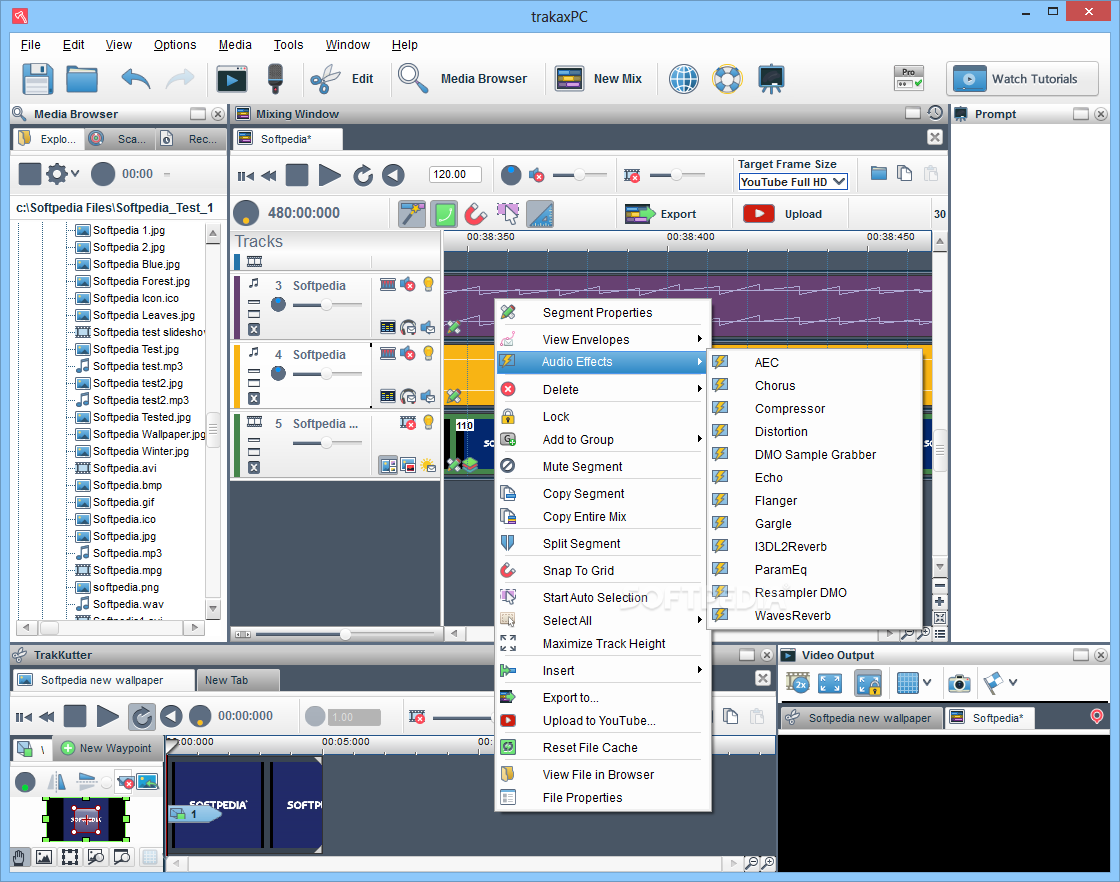Click the Media Browser toolbar button

coord(463,79)
